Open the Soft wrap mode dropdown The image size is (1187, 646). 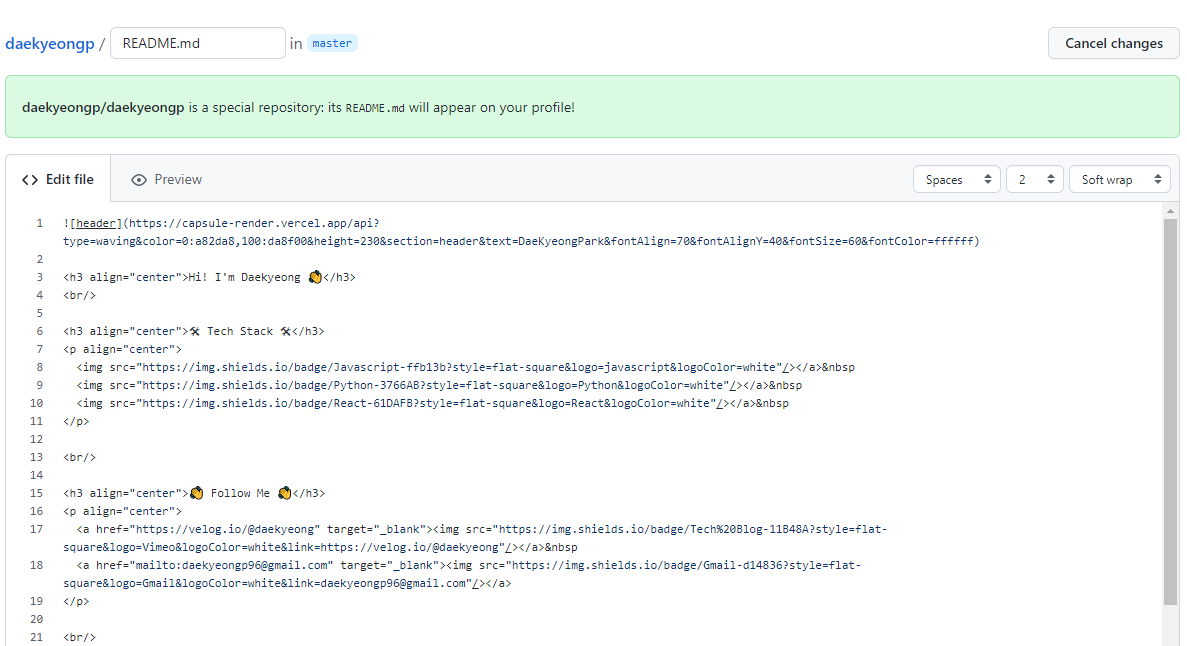click(x=1119, y=180)
